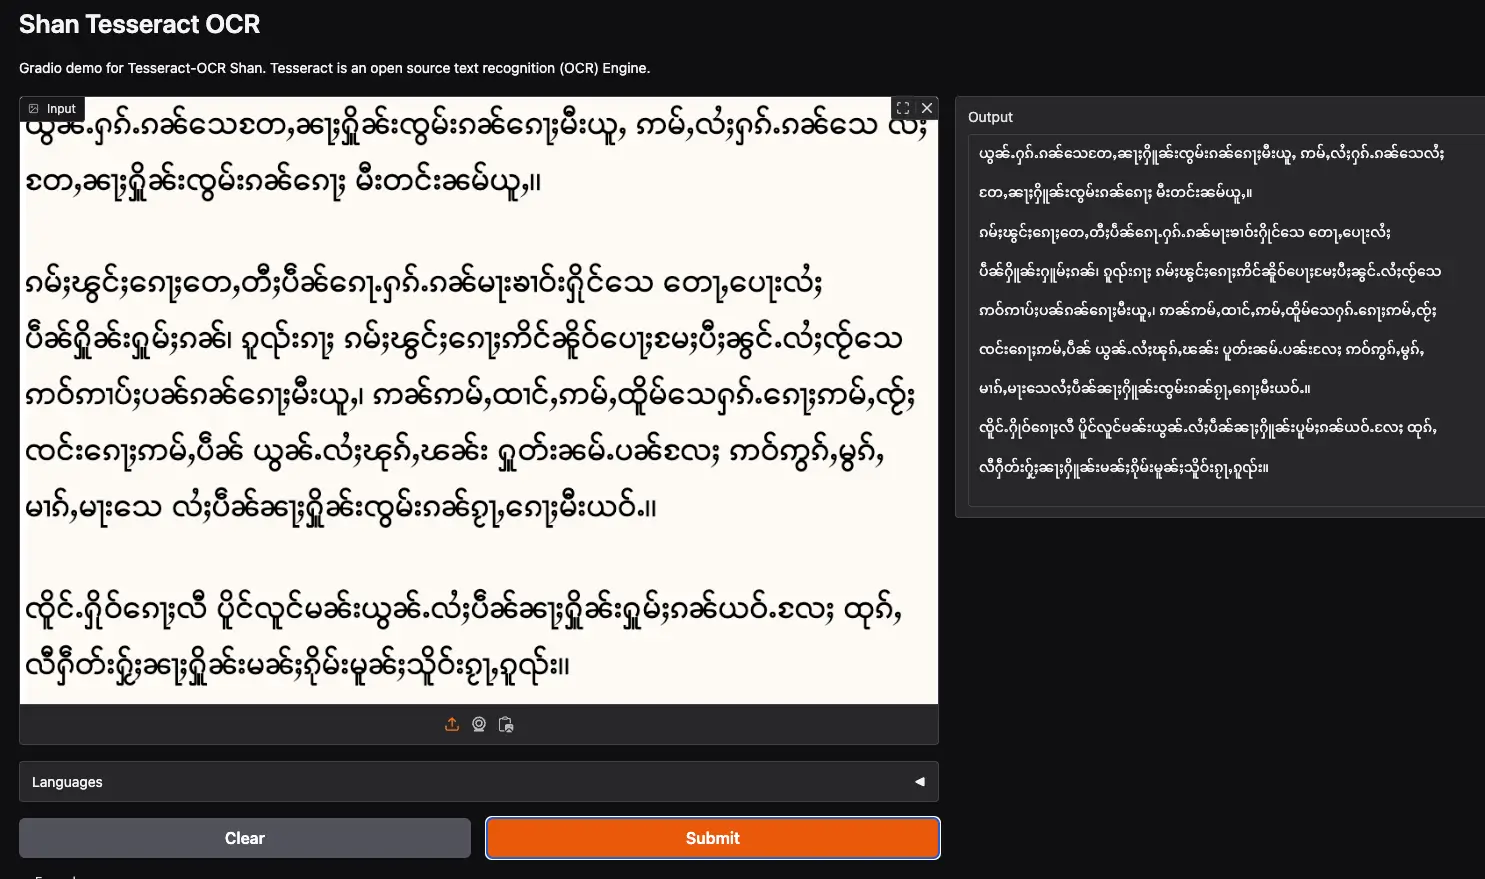Click the Languages section label
1485x879 pixels.
(67, 782)
